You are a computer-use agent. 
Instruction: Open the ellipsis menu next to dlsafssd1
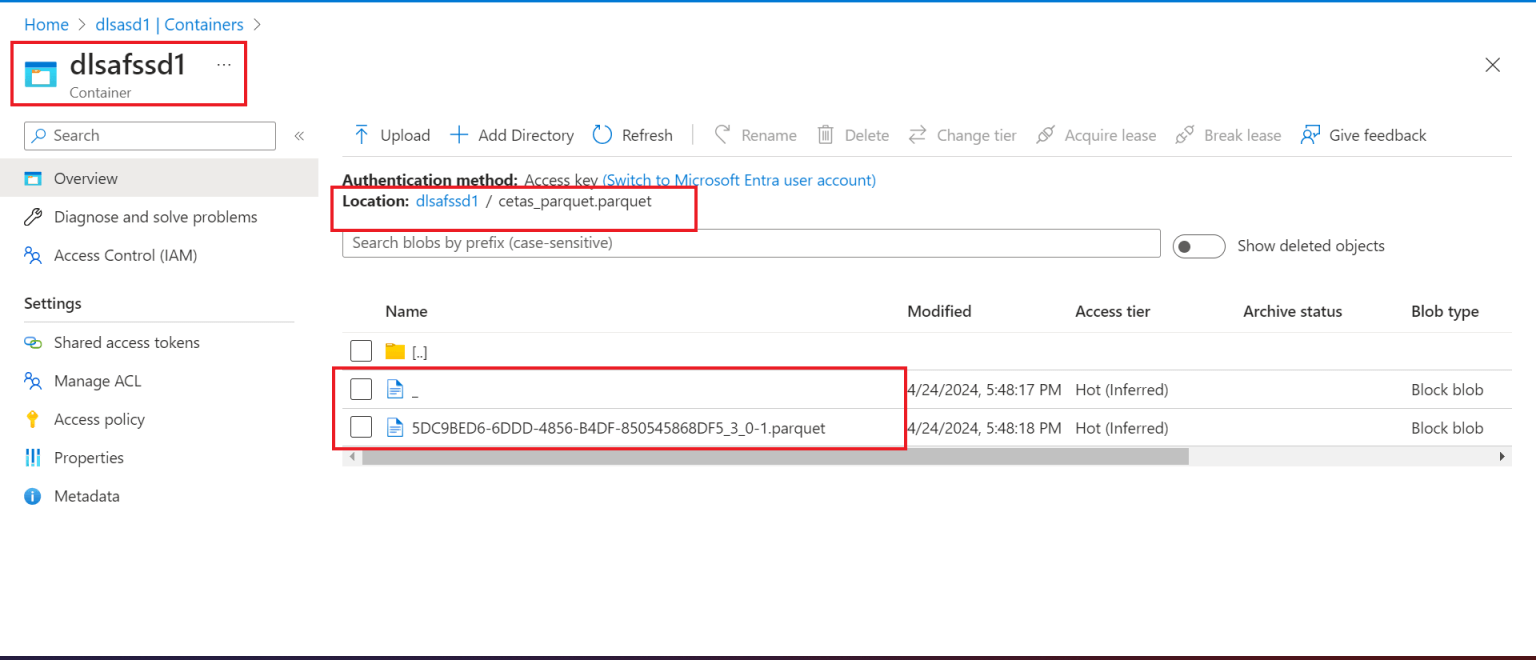point(224,65)
